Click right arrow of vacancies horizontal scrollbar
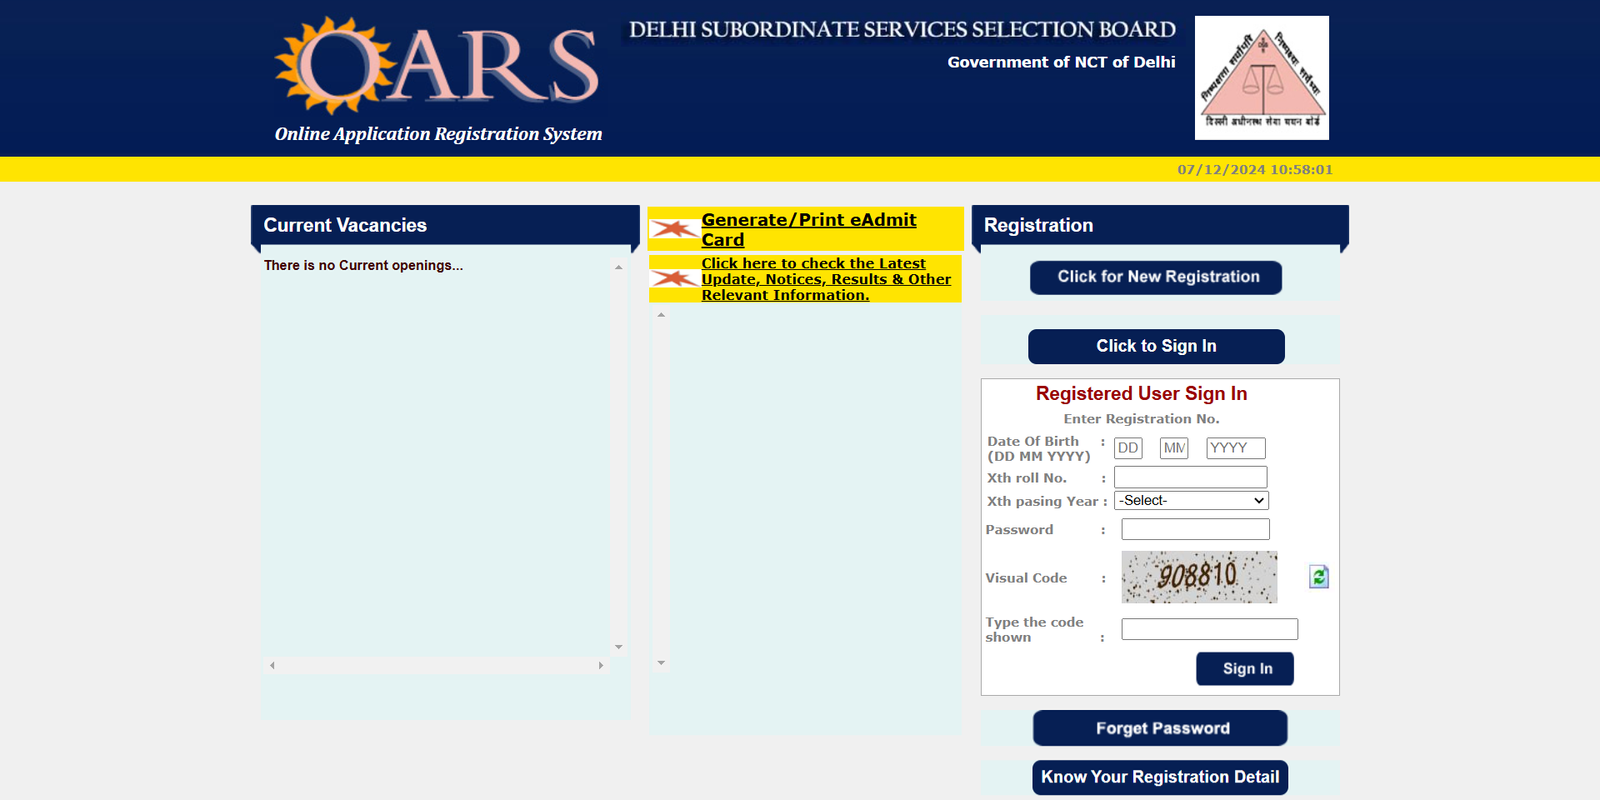Viewport: 1600px width, 800px height. [601, 665]
